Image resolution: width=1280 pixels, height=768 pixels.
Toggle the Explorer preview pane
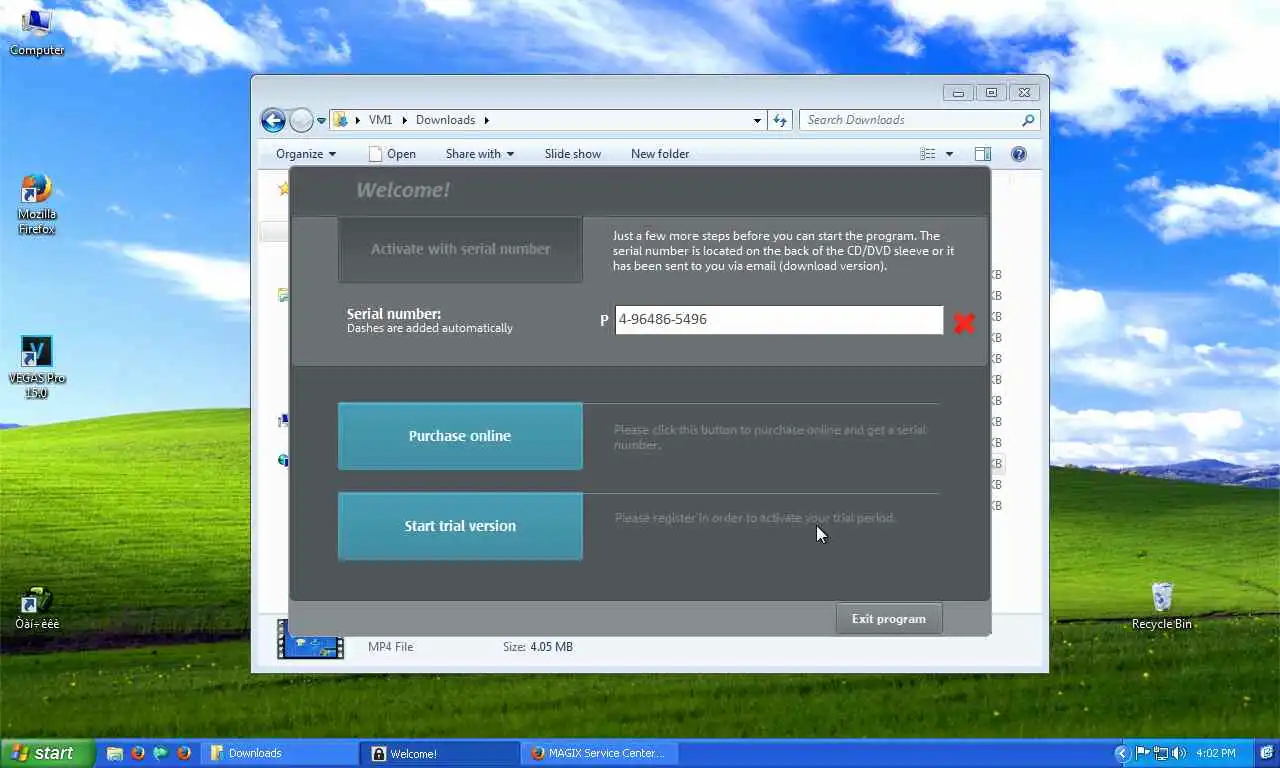983,154
